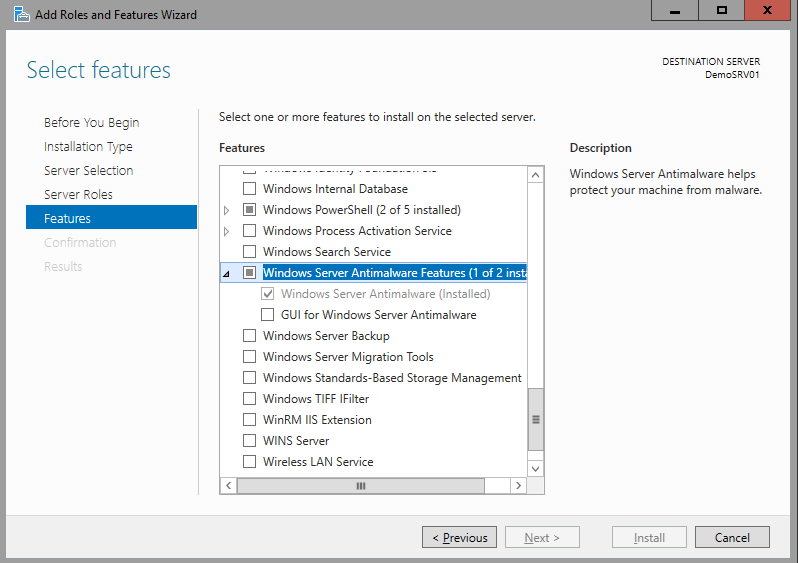
Task: Select GUI for Windows Server Antimalware label
Action: pyautogui.click(x=379, y=315)
